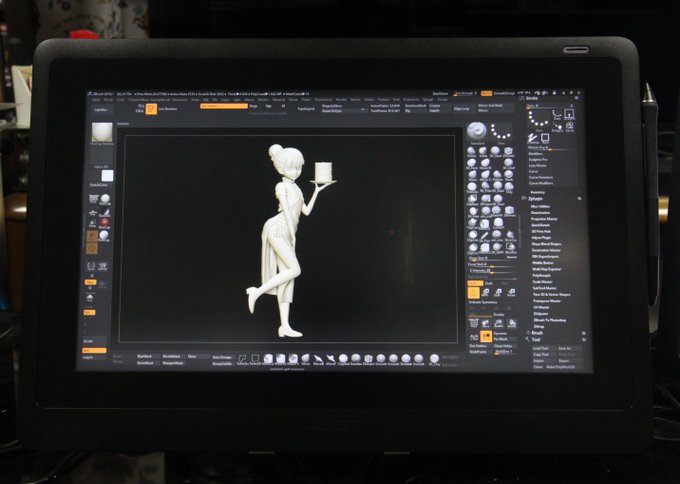Click the LightBox button
The height and width of the screenshot is (484, 680).
point(101,110)
